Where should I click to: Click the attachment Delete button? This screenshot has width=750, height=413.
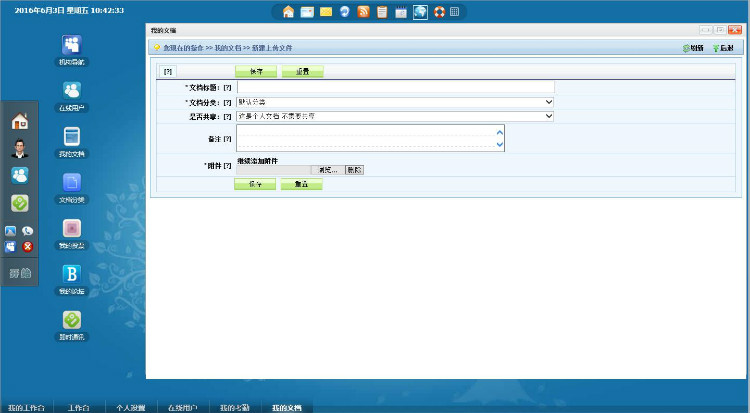(x=354, y=170)
